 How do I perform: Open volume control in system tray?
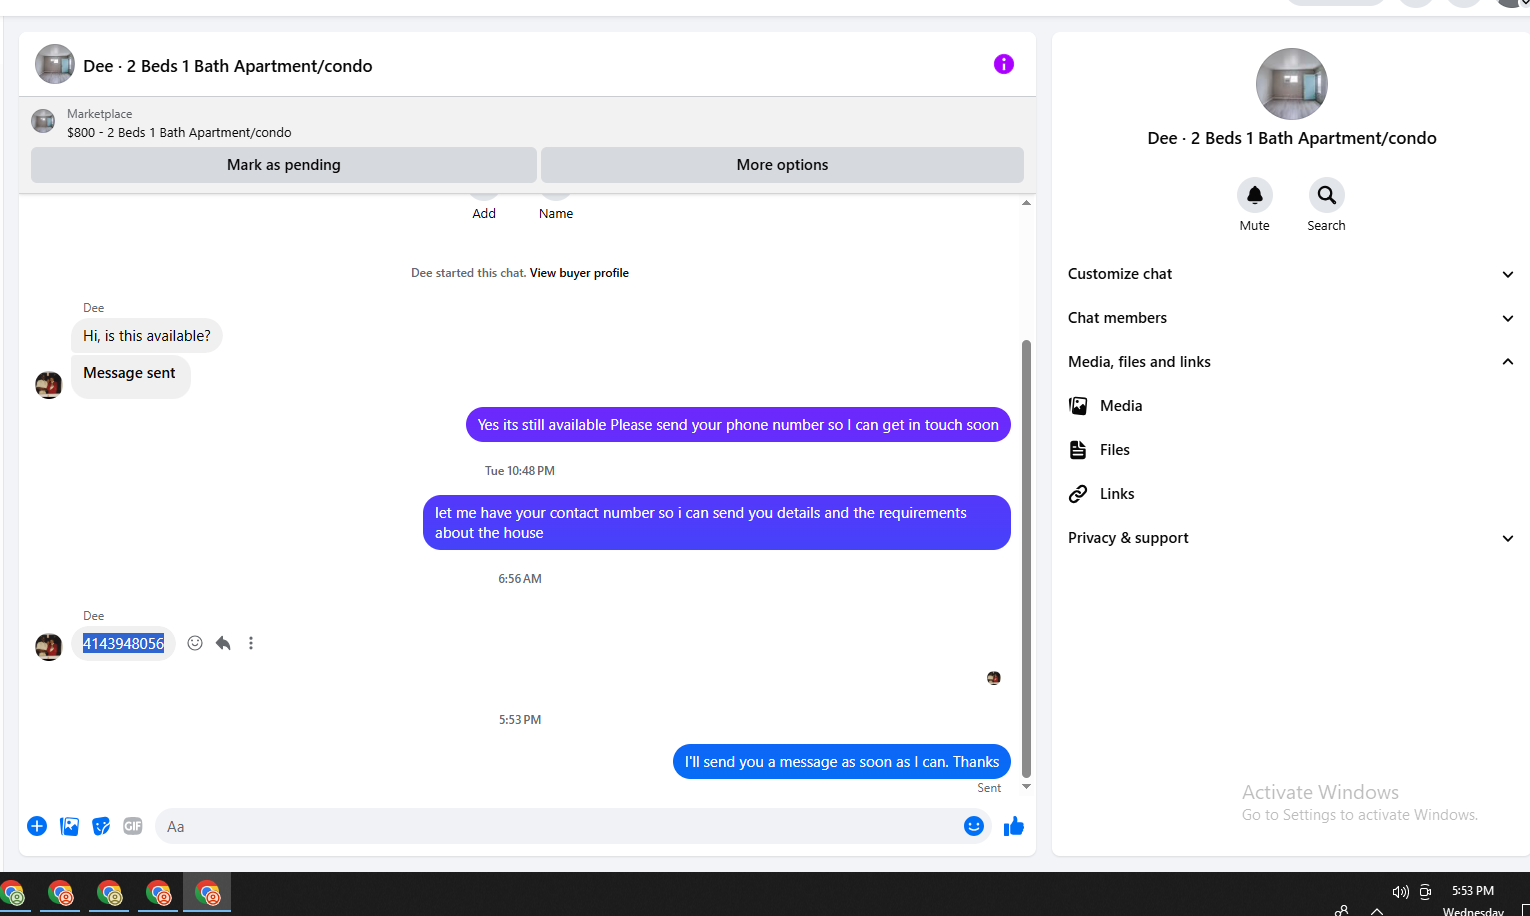pos(1400,892)
